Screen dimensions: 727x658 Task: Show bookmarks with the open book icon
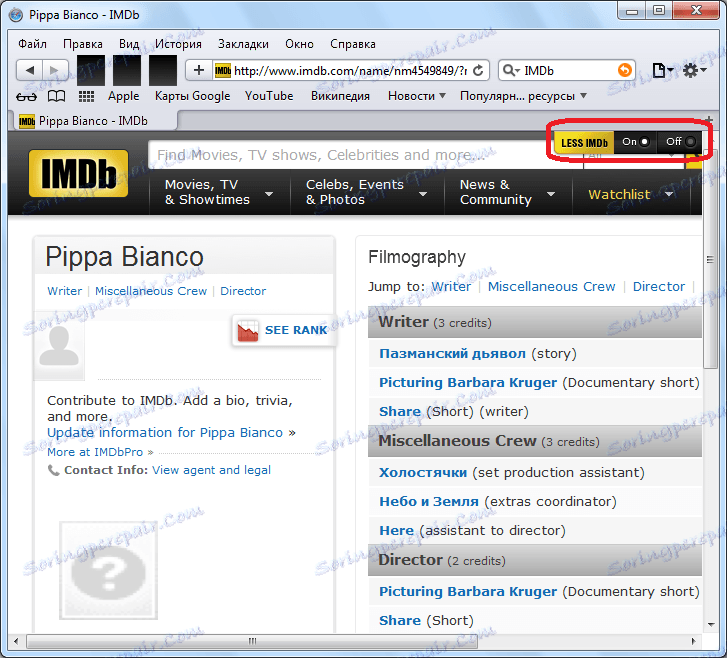(x=57, y=96)
